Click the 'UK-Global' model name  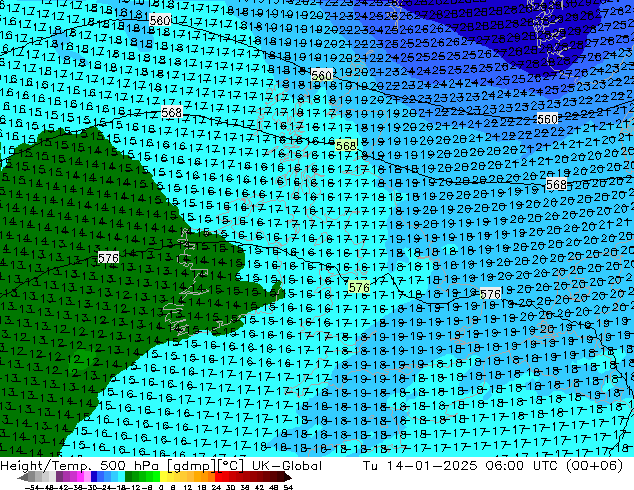287,466
